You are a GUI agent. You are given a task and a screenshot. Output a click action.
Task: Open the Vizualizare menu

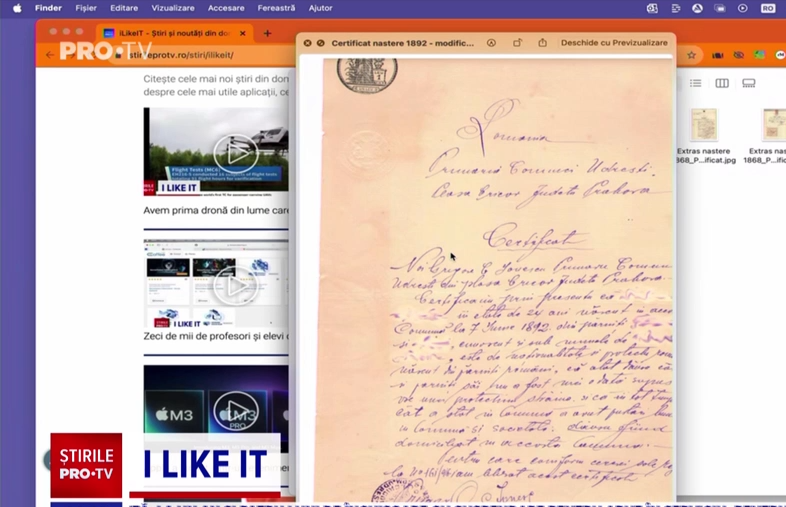[173, 8]
